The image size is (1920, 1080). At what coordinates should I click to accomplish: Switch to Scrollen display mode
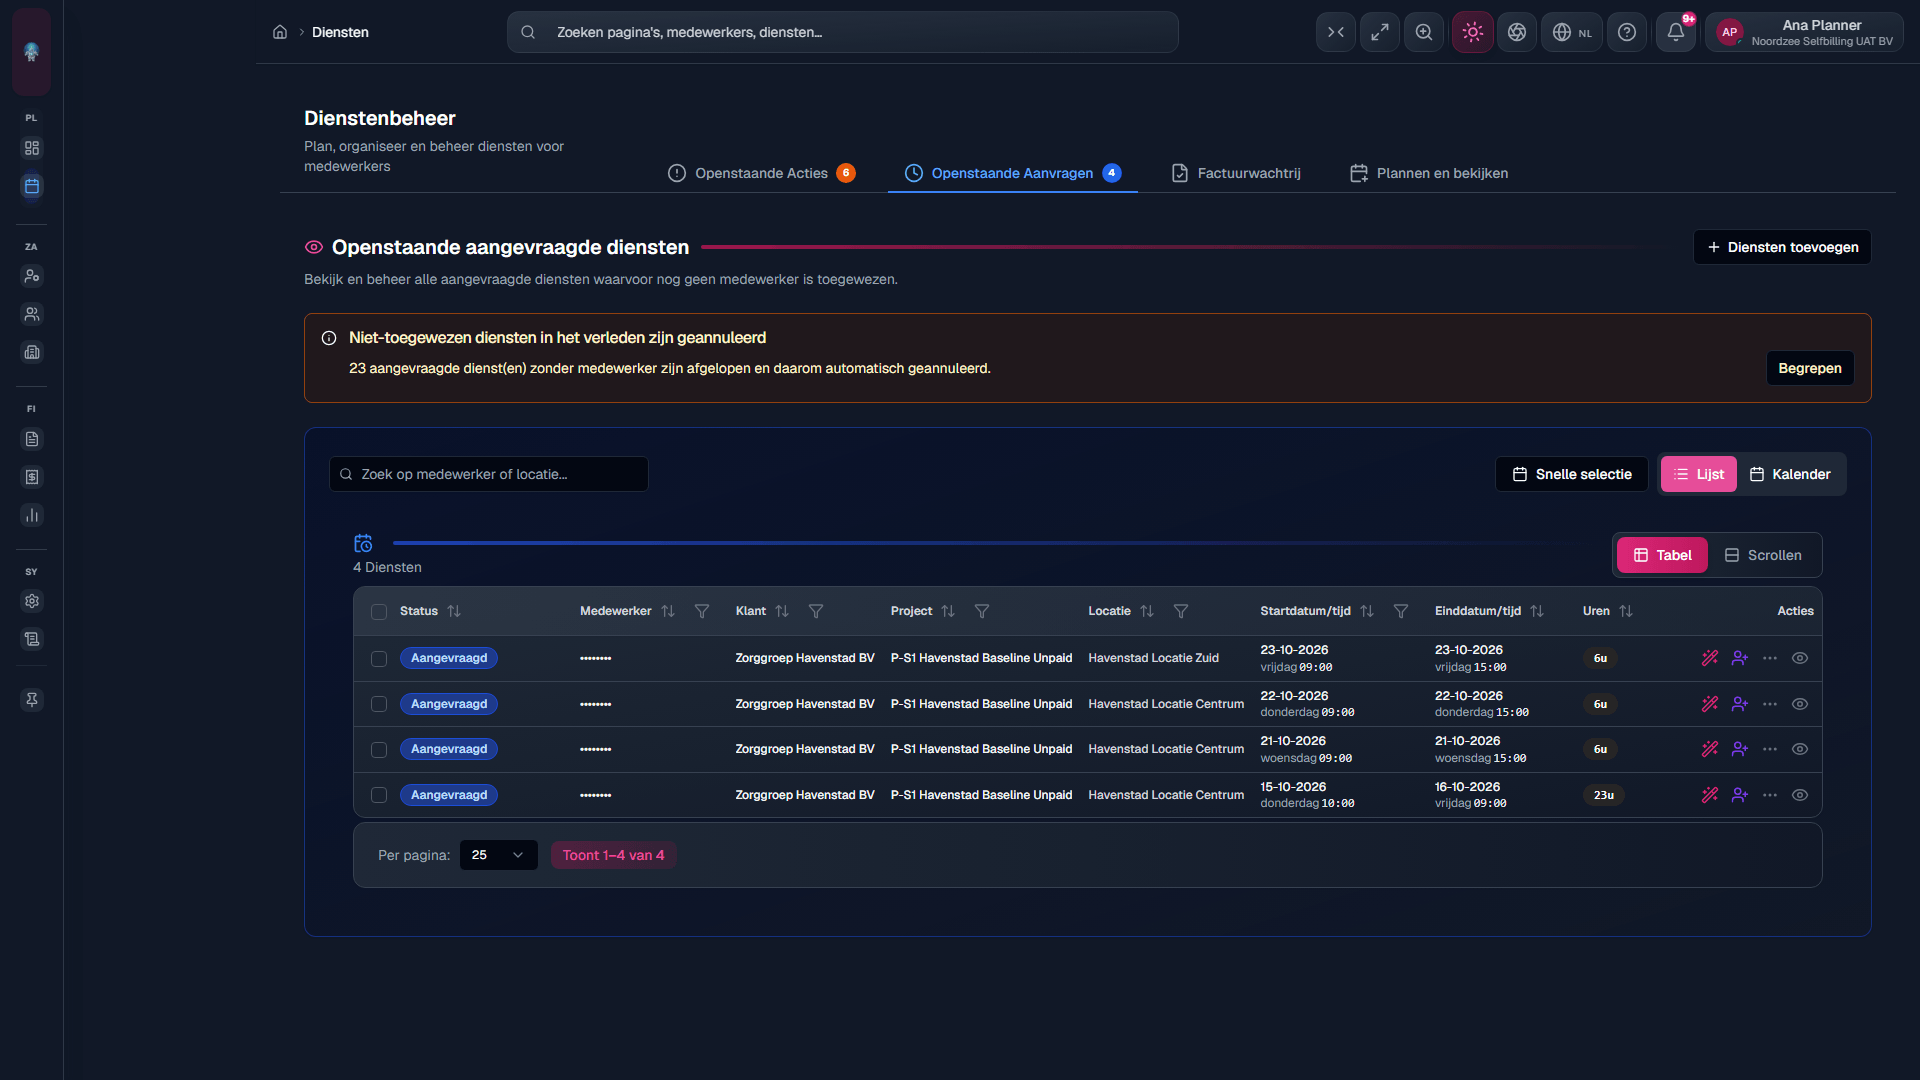pyautogui.click(x=1764, y=555)
